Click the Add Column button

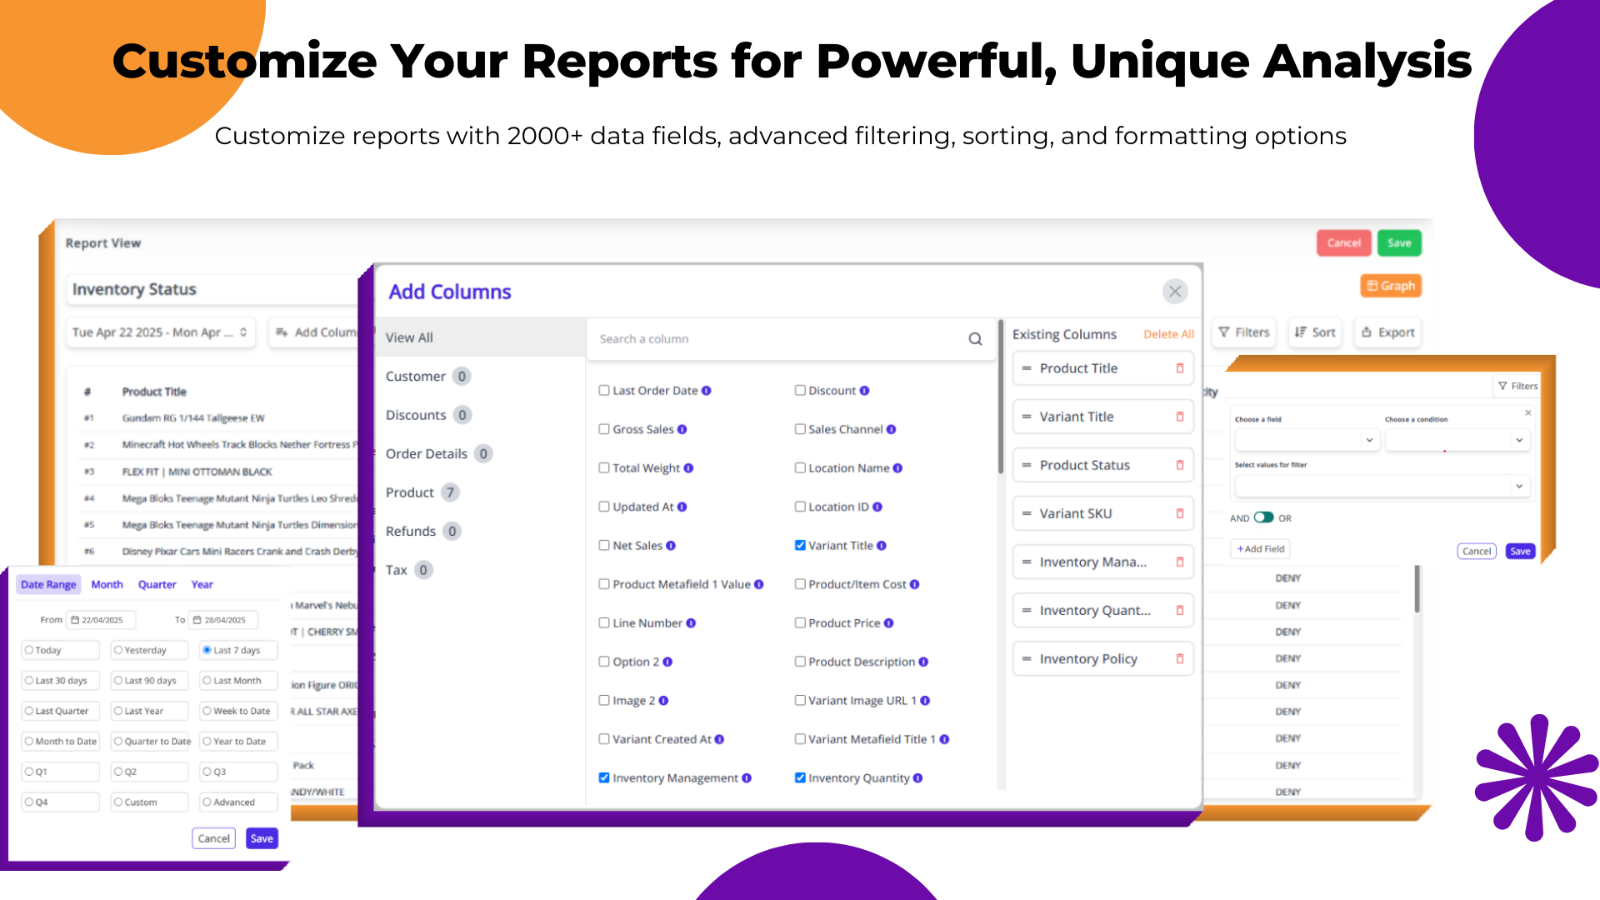point(316,332)
